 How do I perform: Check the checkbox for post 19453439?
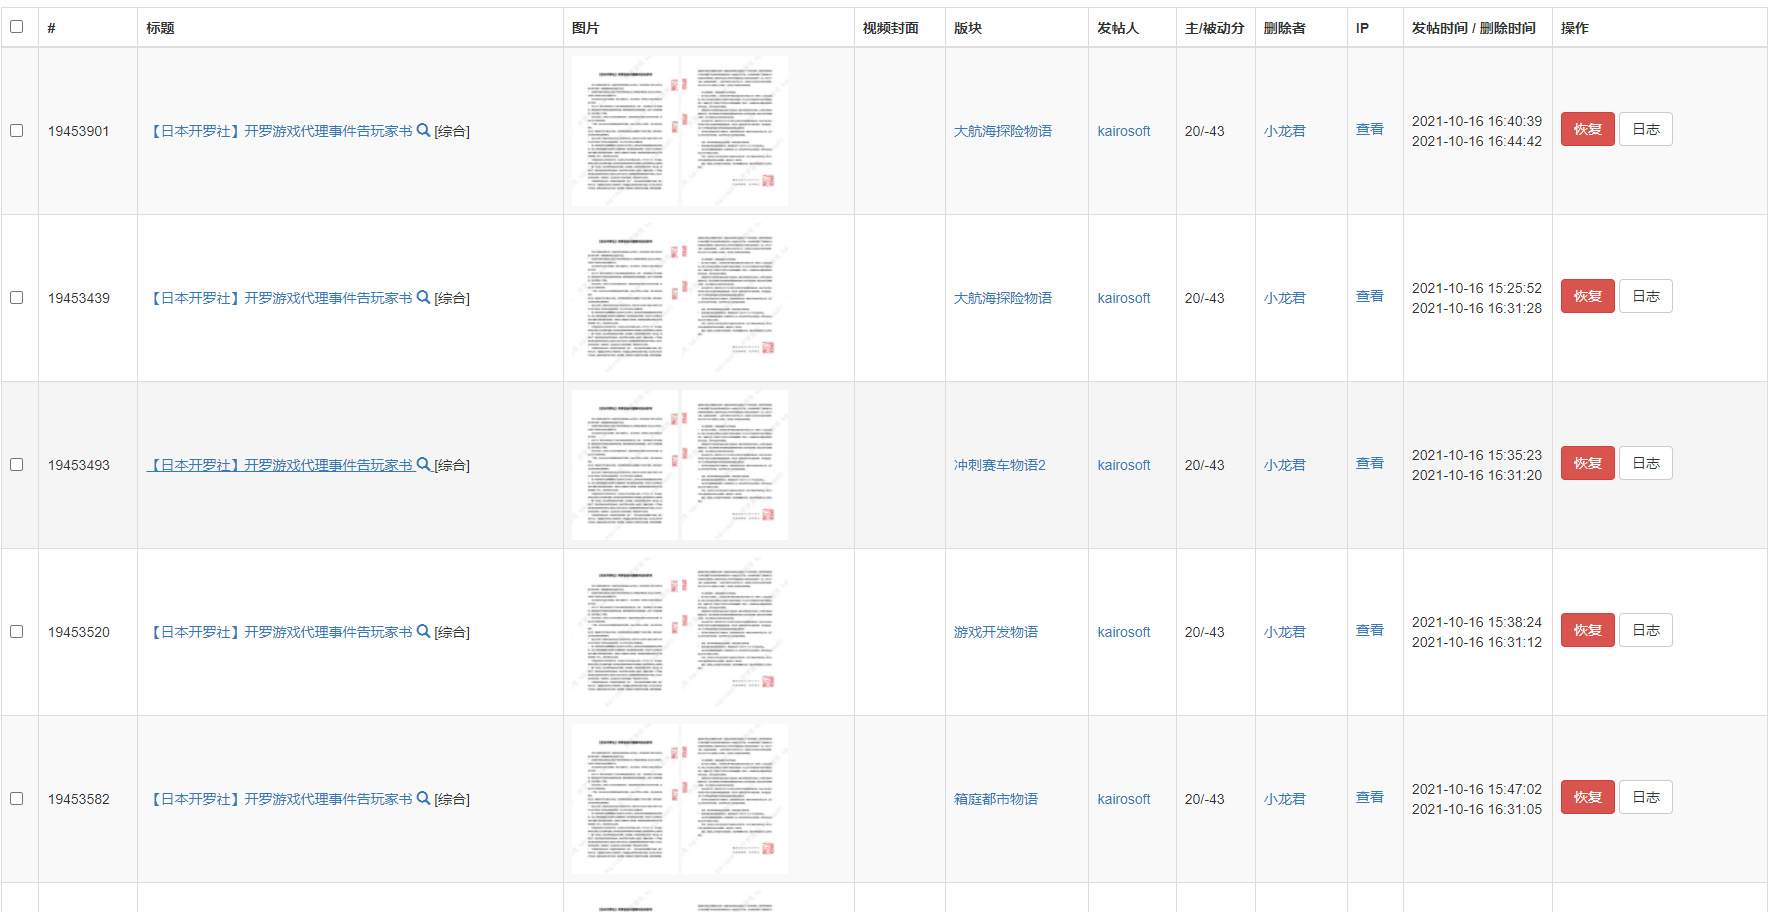[x=17, y=297]
